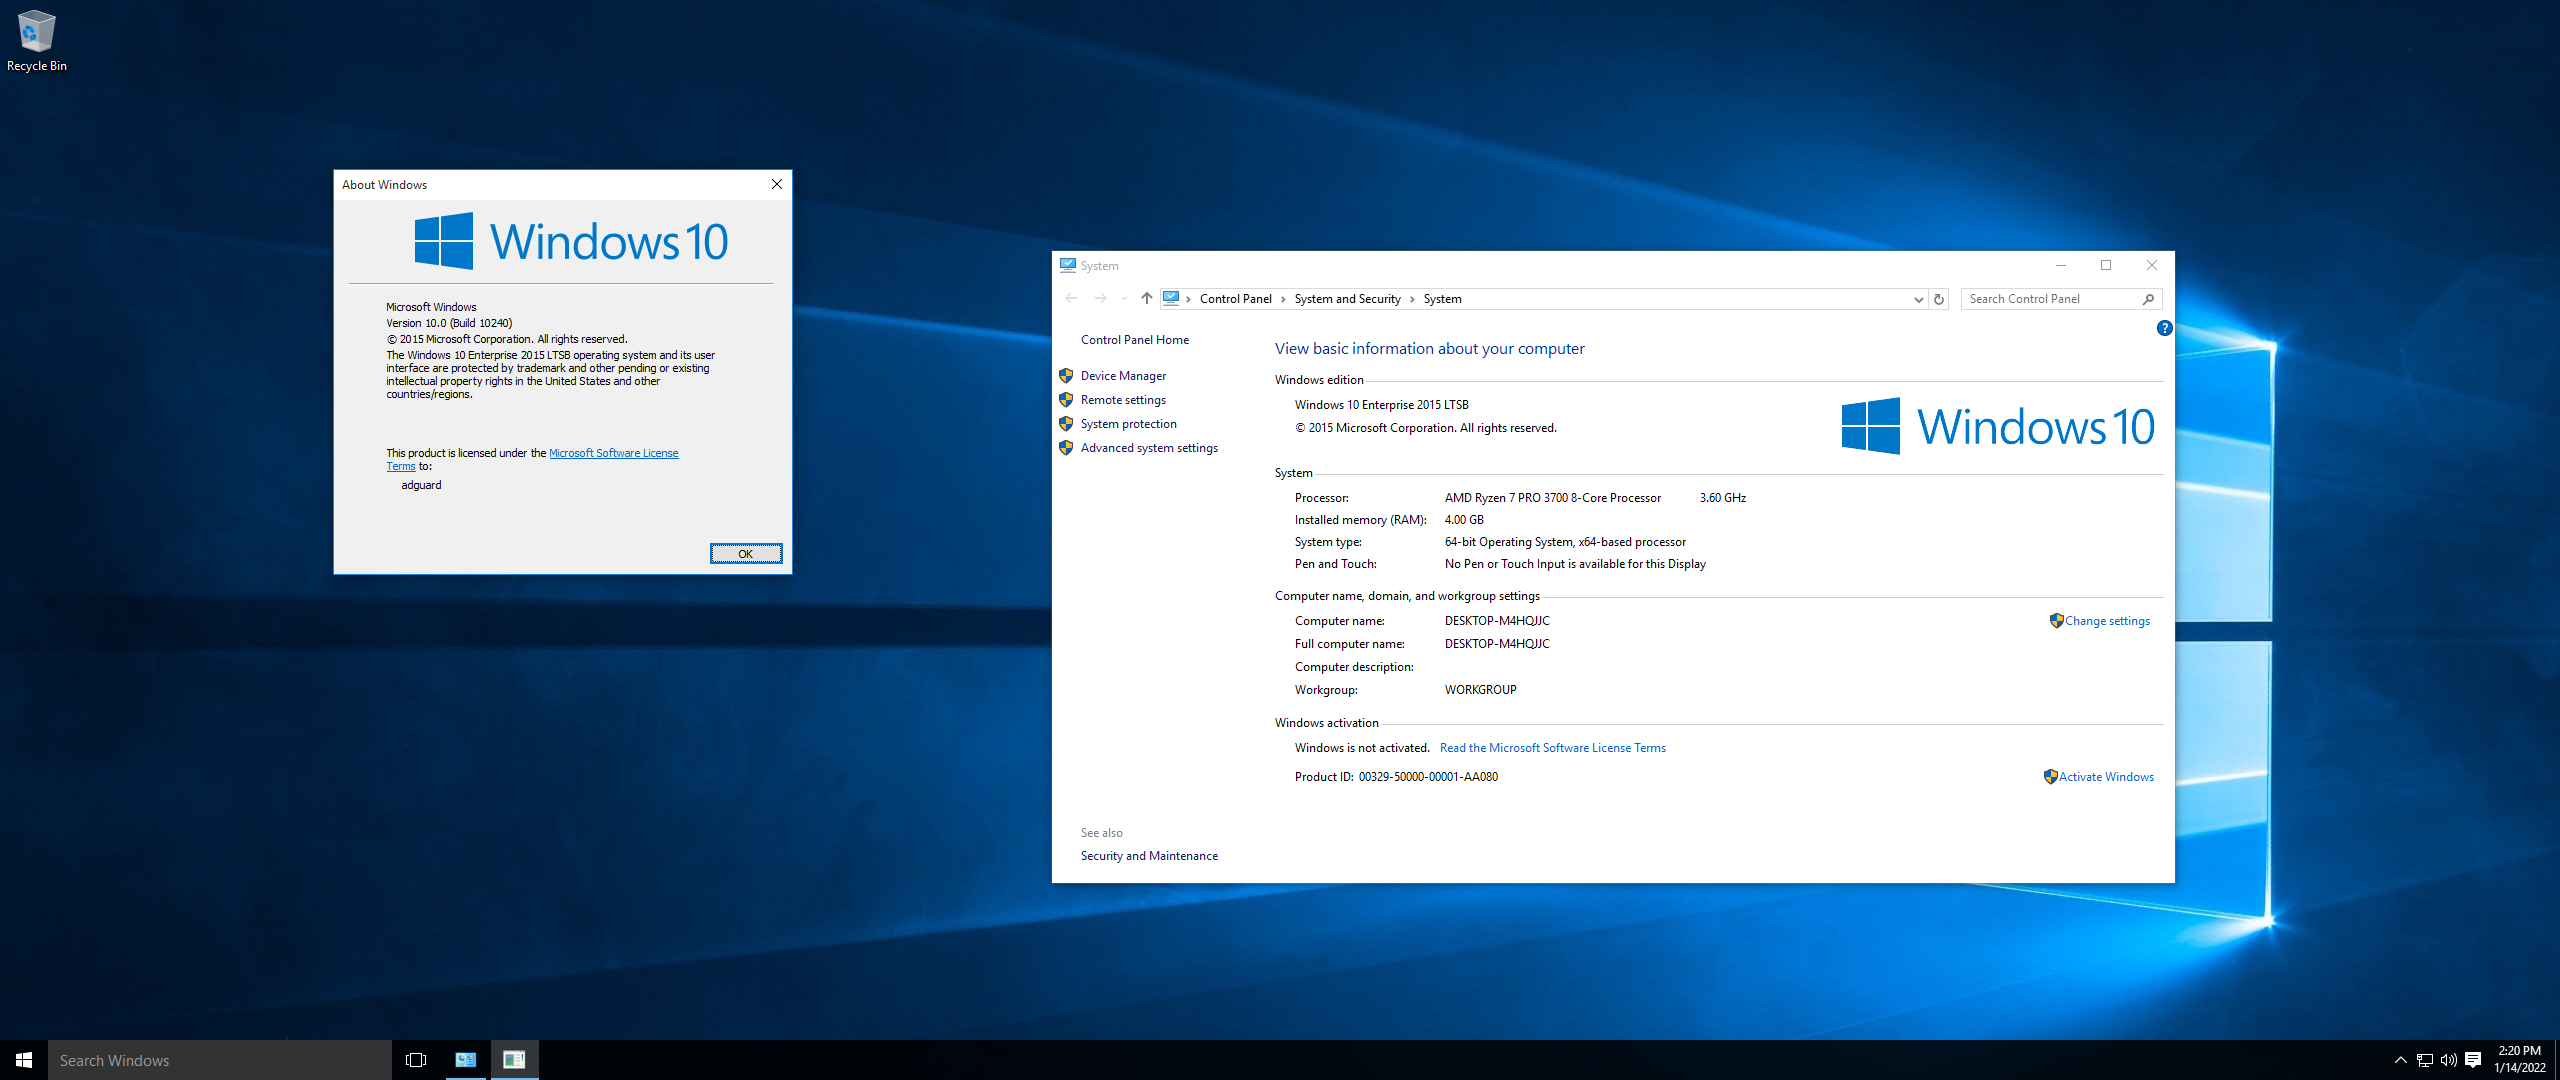This screenshot has height=1080, width=2560.
Task: Open Microsoft Software License Terms link in About Windows
Action: (613, 453)
